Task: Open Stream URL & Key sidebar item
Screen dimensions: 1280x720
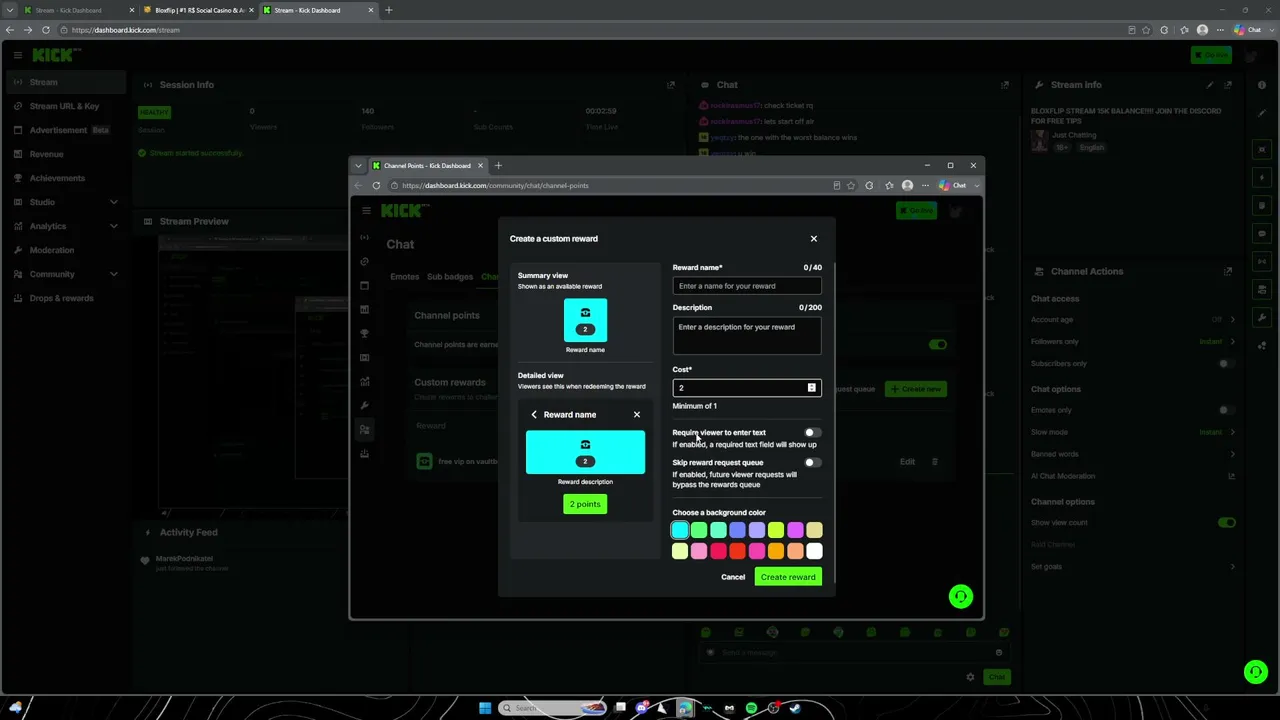Action: [65, 106]
